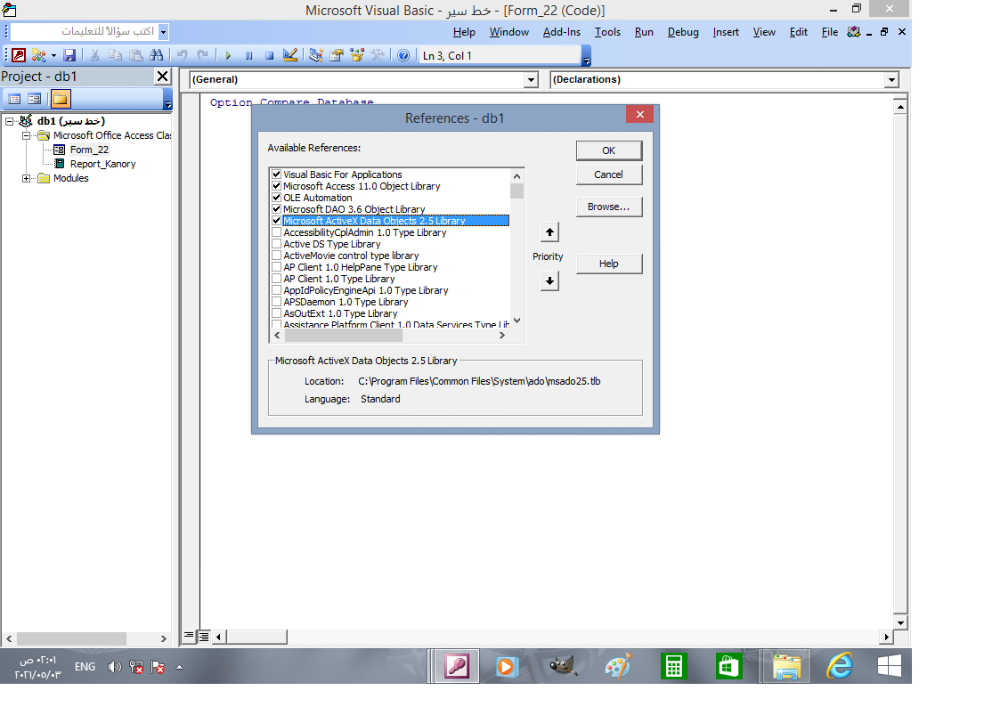This screenshot has height=707, width=1000.
Task: Click the Copy toolbar icon
Action: [115, 55]
